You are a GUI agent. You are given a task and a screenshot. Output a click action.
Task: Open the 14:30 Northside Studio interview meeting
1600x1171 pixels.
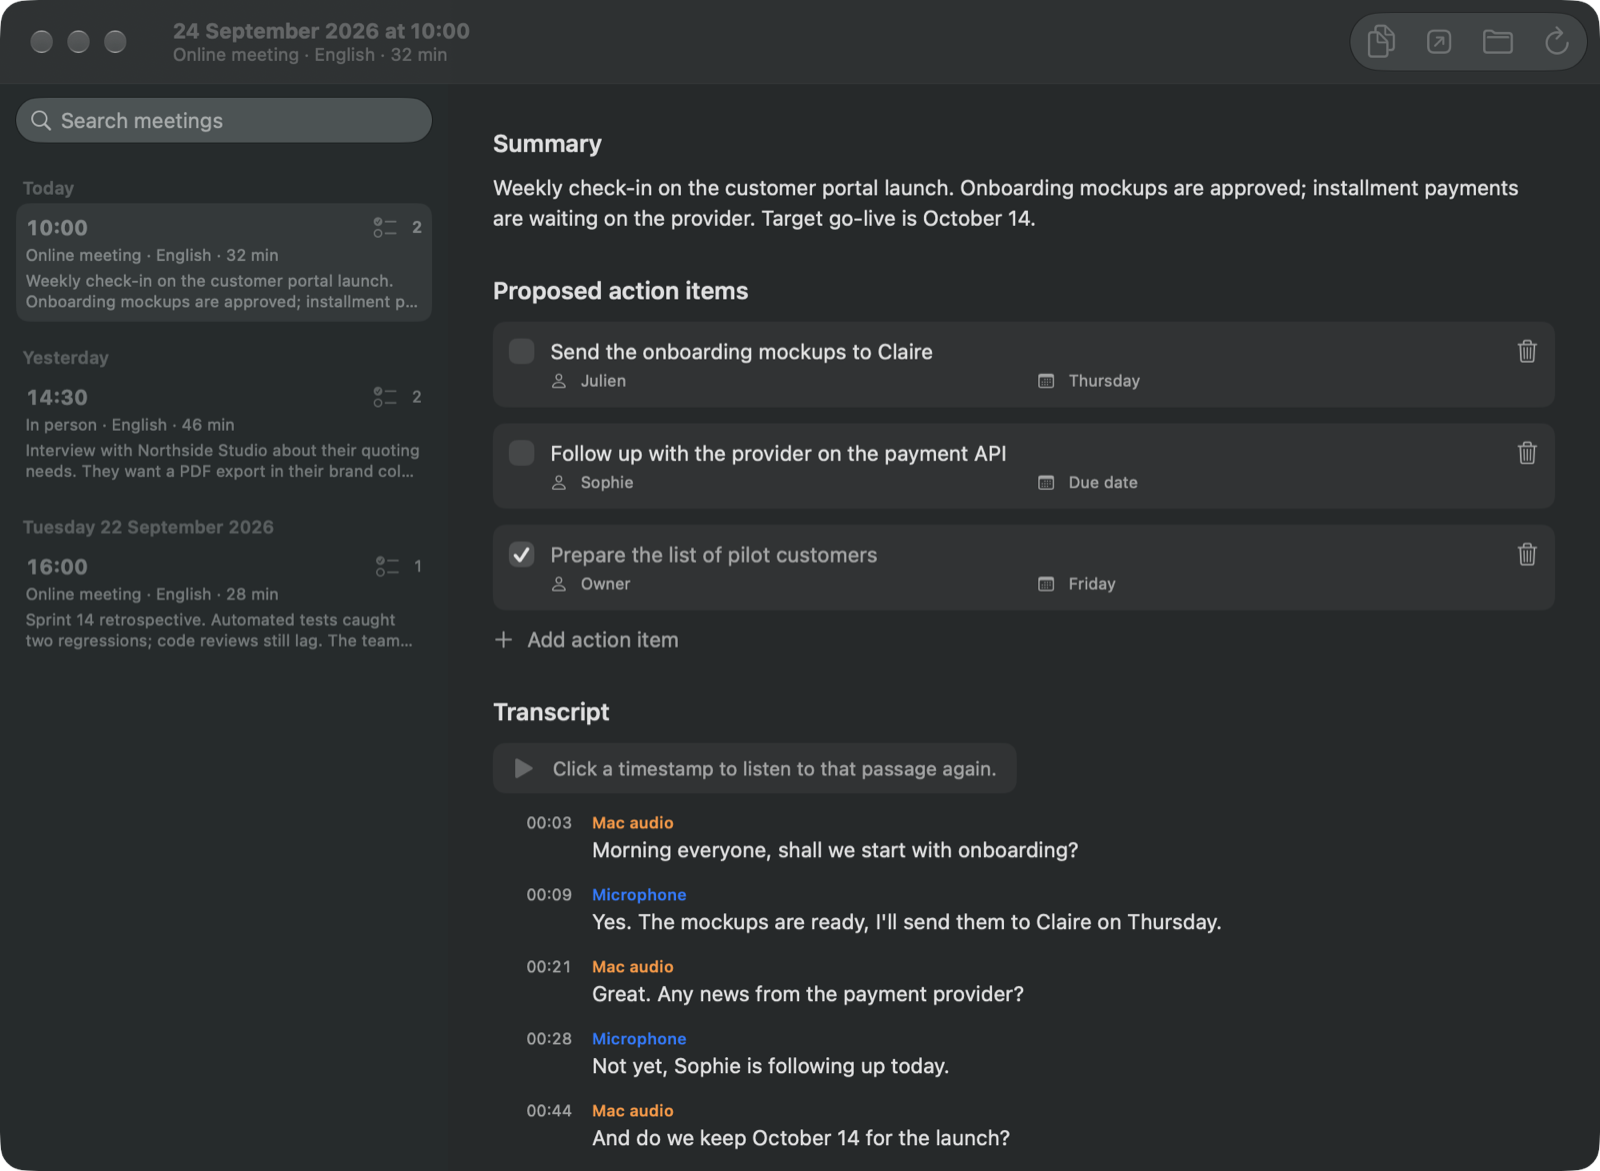point(224,433)
